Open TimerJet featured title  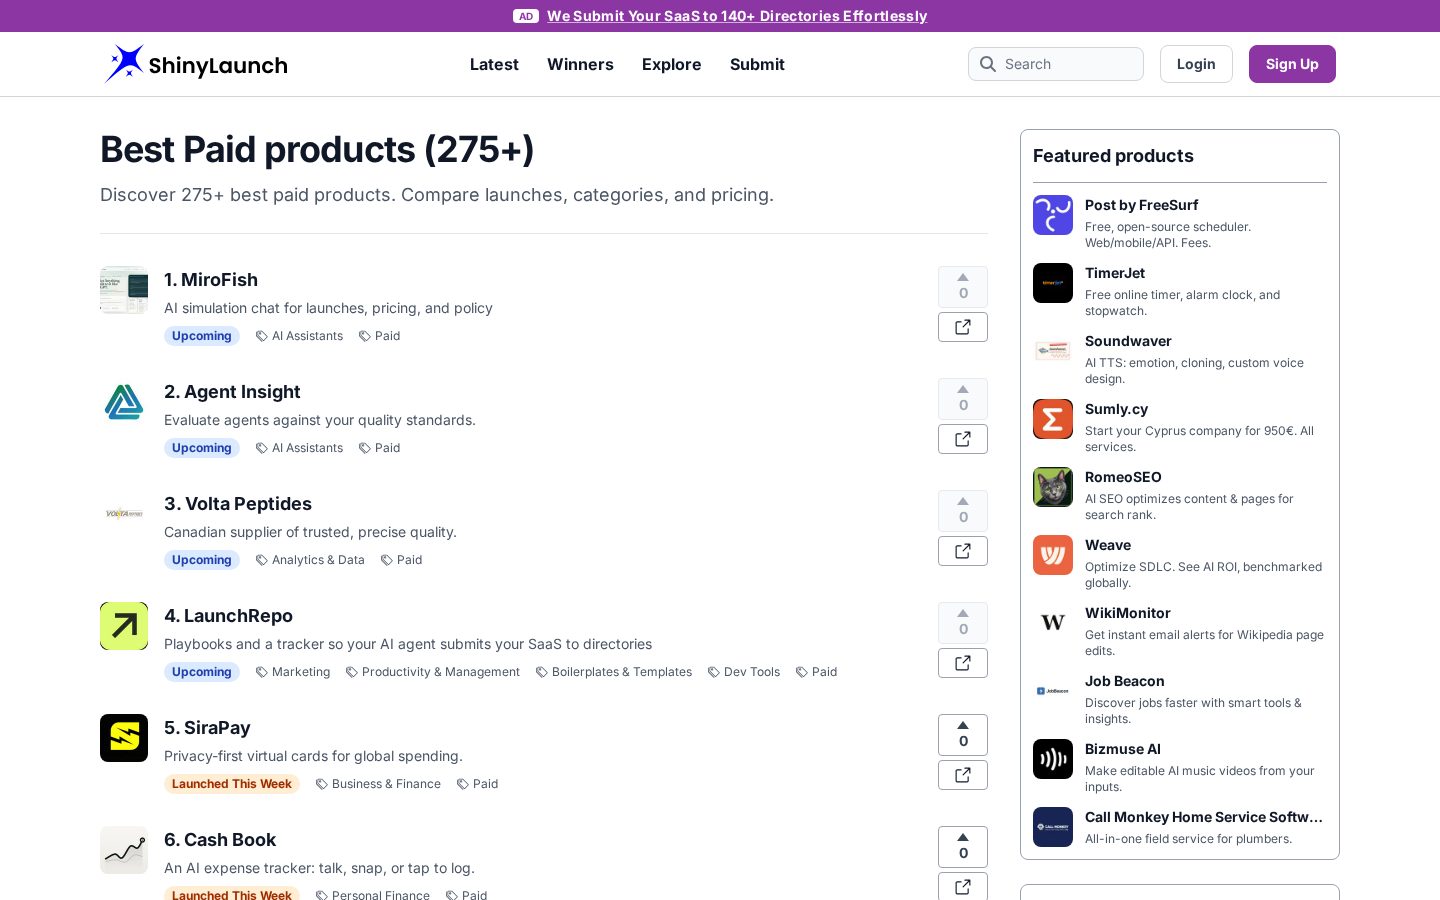coord(1115,273)
